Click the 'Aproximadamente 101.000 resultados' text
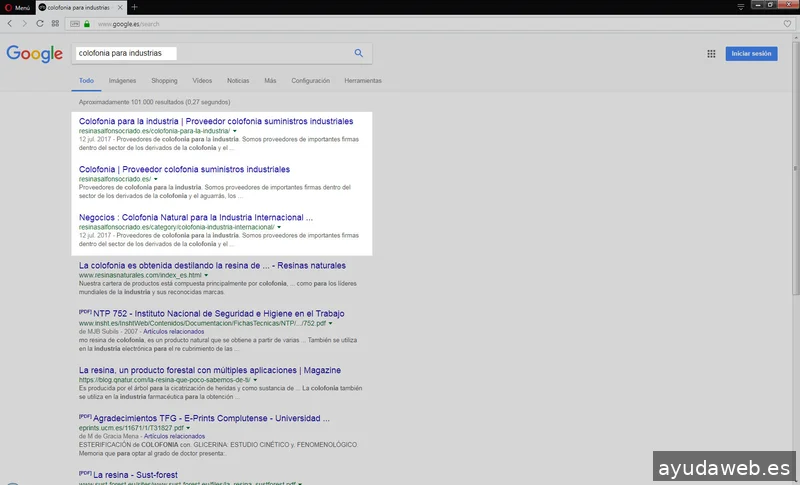 [155, 102]
